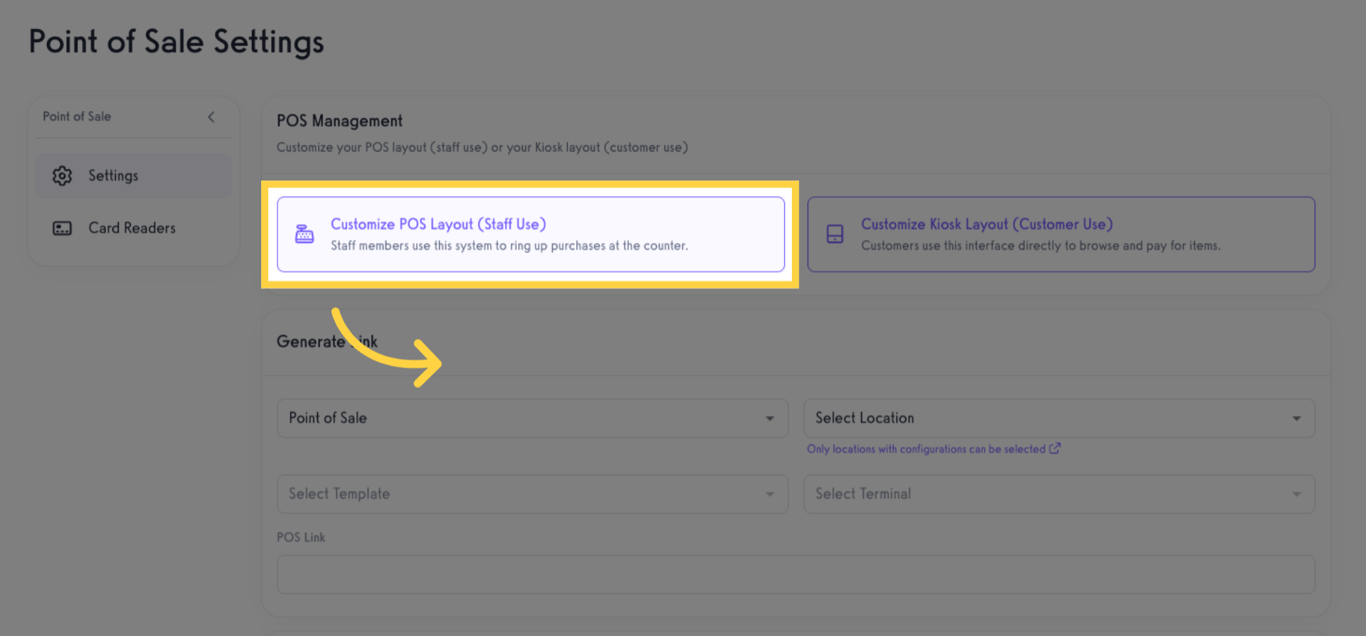Click the arrow on the Select Location dropdown
This screenshot has width=1366, height=636.
tap(1296, 418)
